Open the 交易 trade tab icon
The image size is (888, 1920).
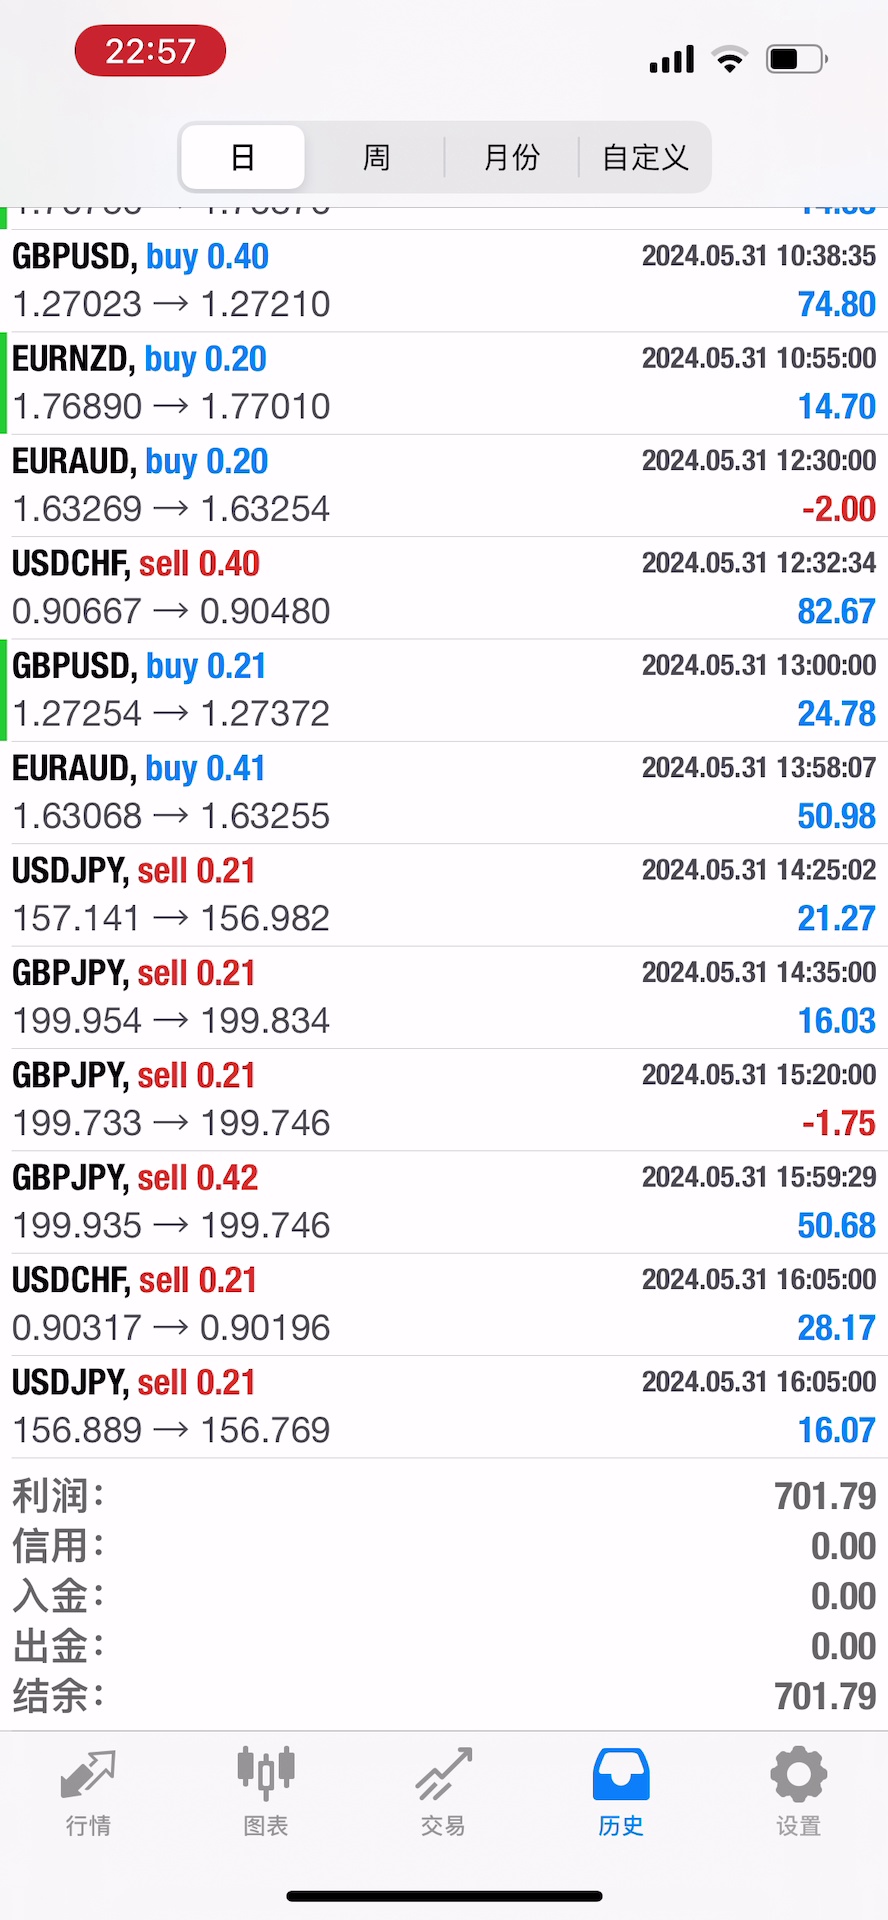tap(443, 1776)
